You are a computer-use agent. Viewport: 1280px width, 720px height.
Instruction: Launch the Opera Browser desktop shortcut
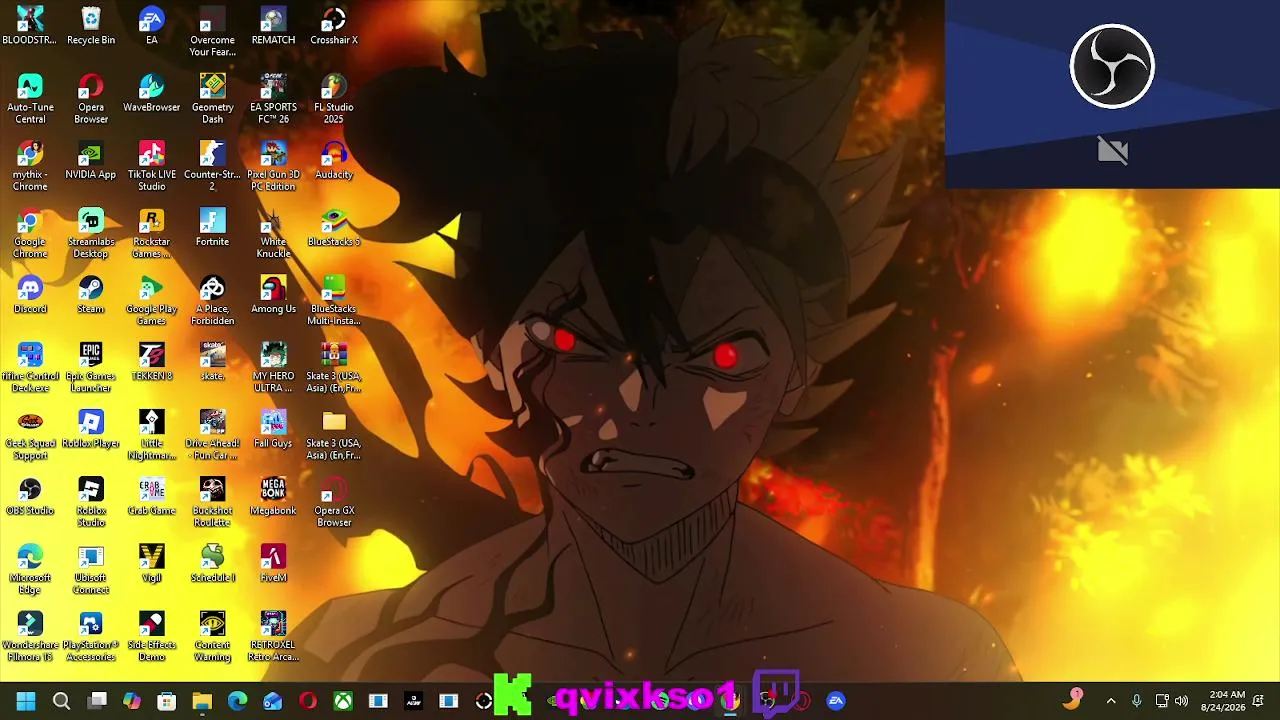[91, 99]
